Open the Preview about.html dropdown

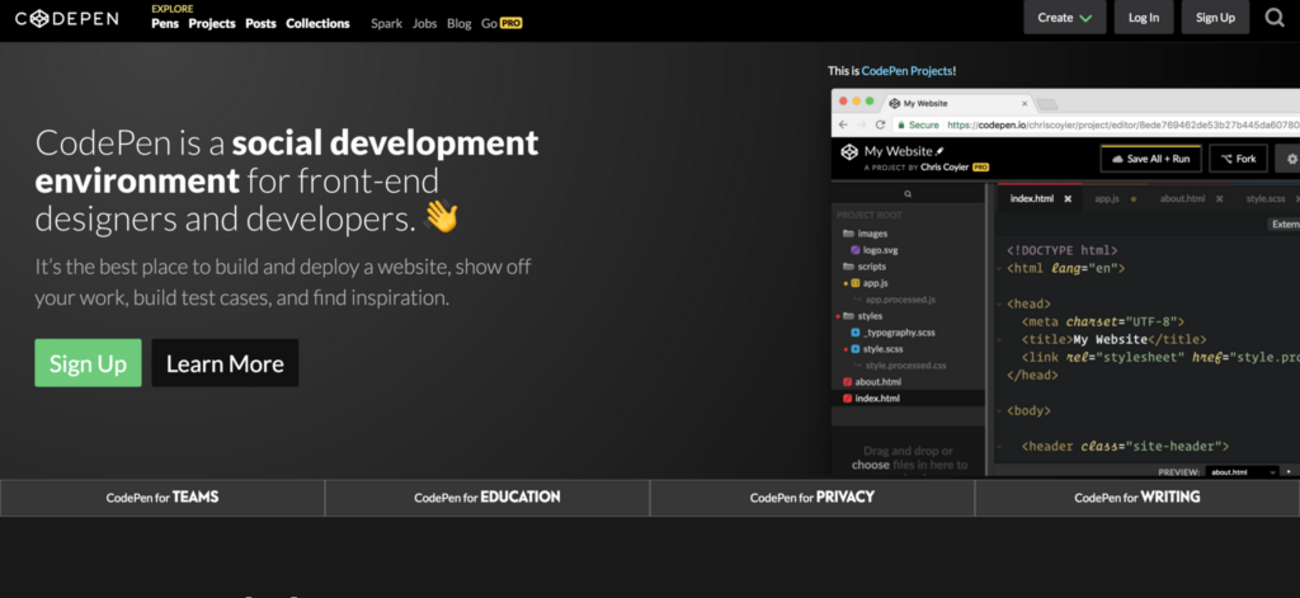point(1242,472)
